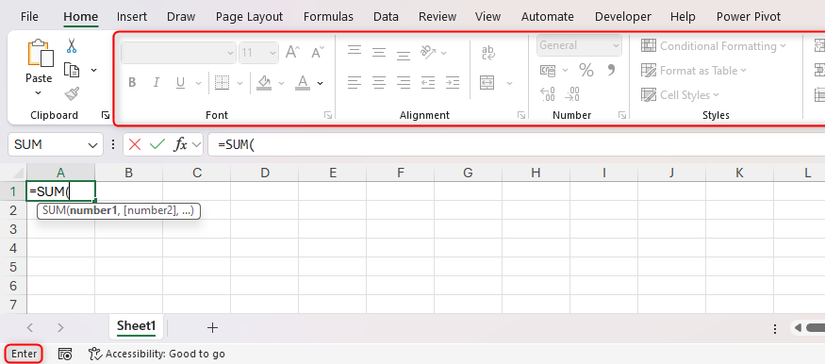Viewport: 825px width, 364px height.
Task: Select Center alignment icon
Action: click(379, 83)
